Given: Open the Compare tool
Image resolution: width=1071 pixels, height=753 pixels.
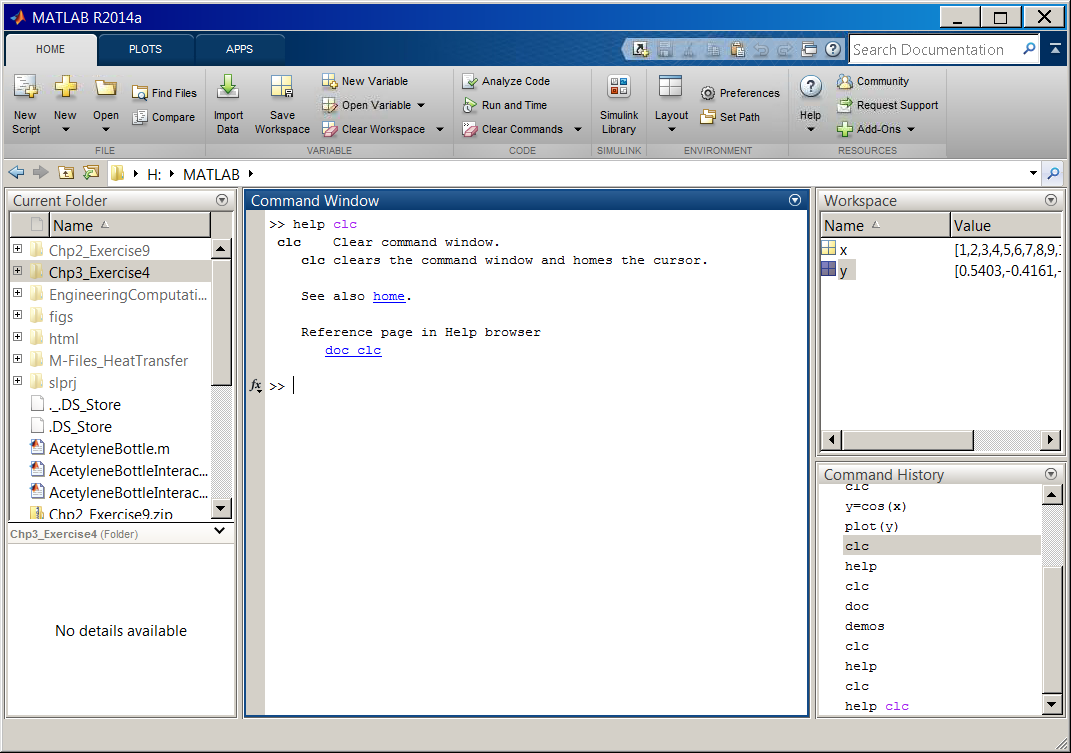Looking at the screenshot, I should 164,117.
